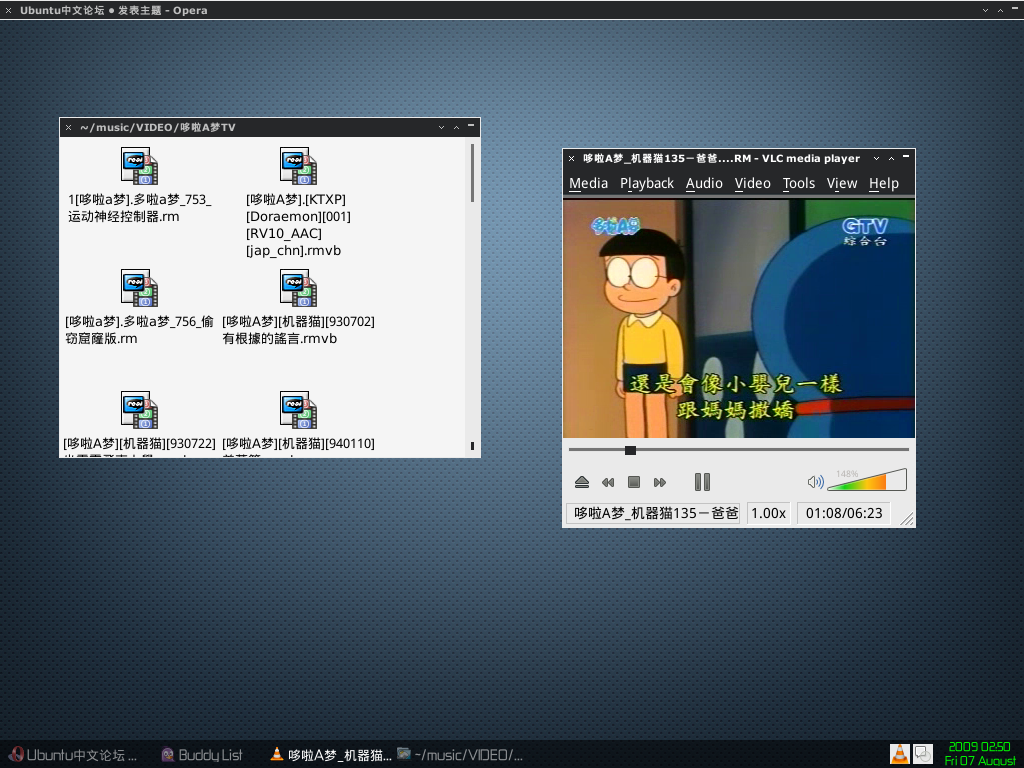Pause the video with the pause button

pyautogui.click(x=702, y=482)
